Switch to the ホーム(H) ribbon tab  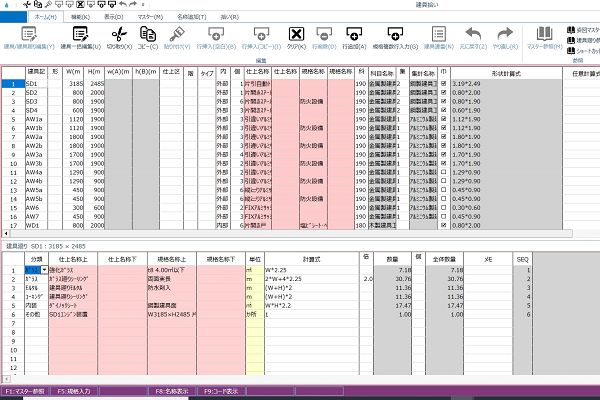(x=46, y=17)
